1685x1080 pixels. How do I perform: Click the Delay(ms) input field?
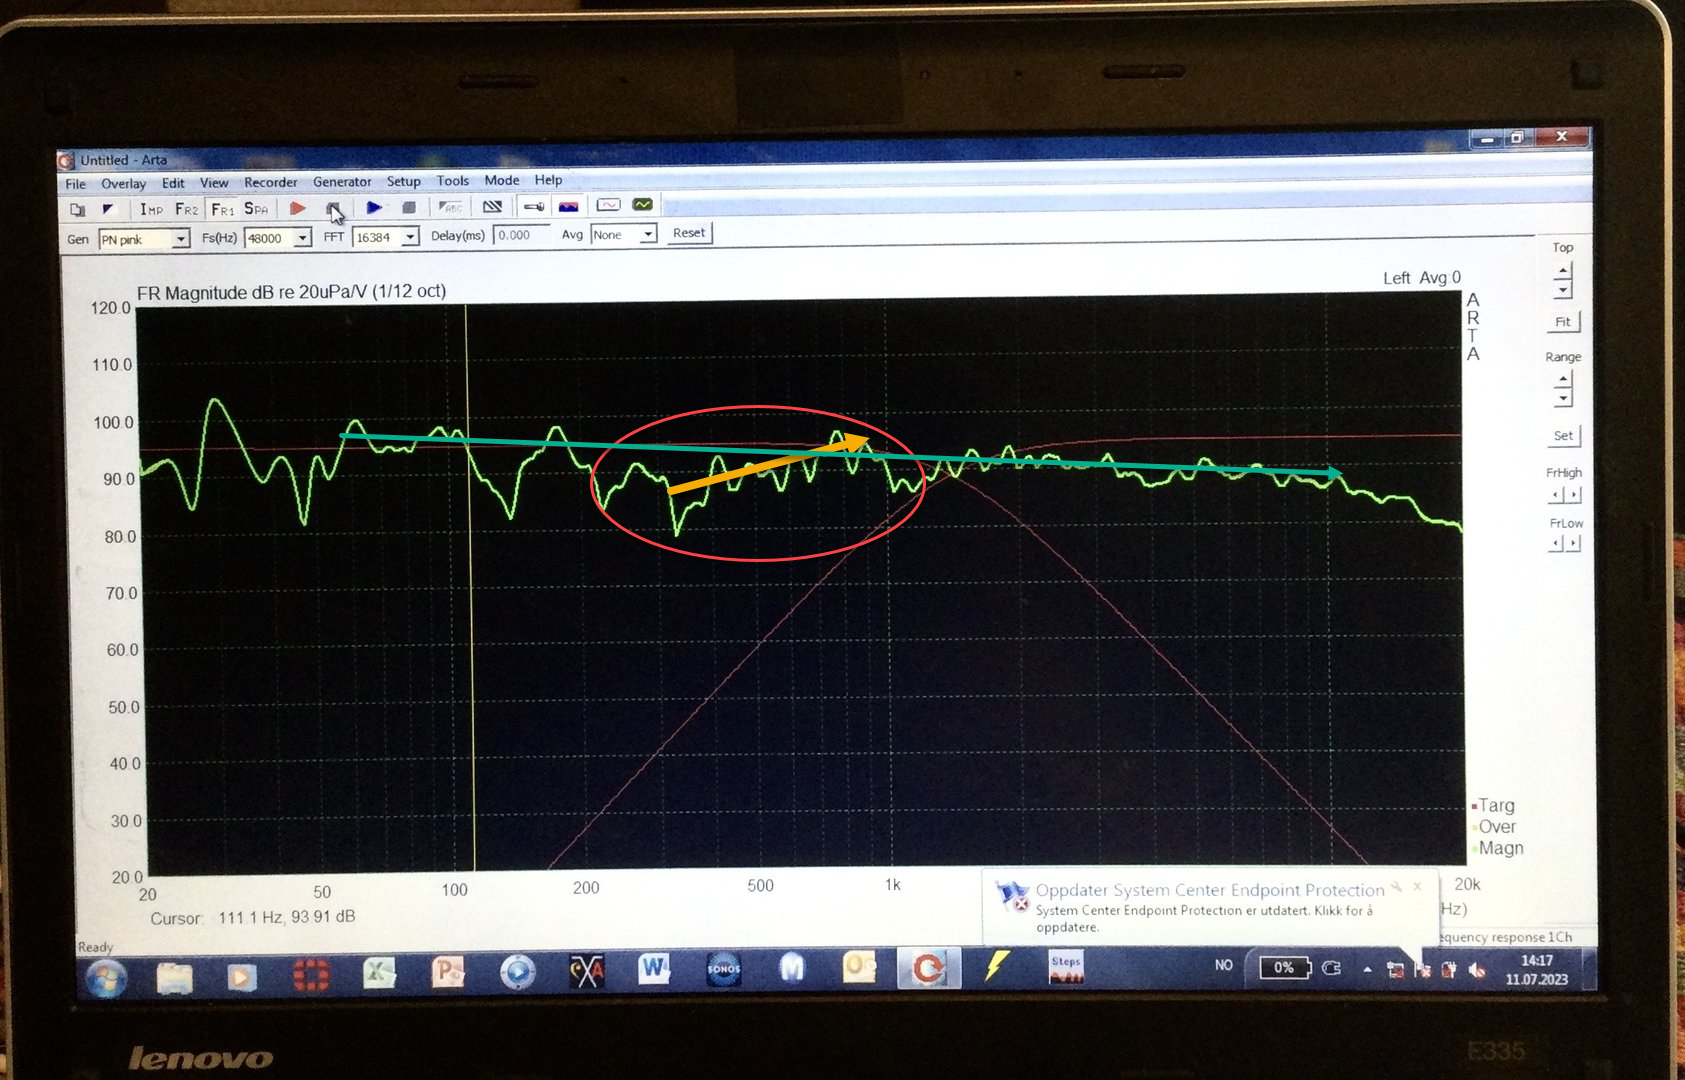522,235
